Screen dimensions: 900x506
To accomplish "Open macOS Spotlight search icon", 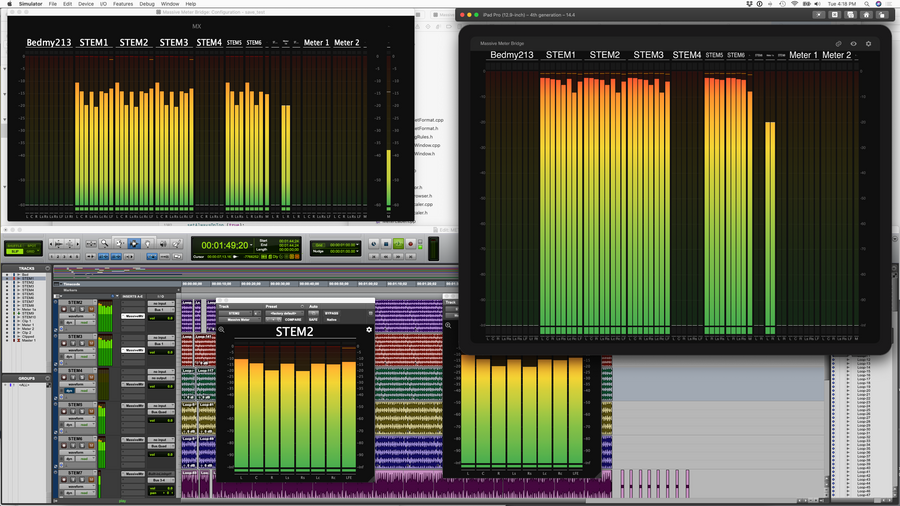I will [x=867, y=3].
